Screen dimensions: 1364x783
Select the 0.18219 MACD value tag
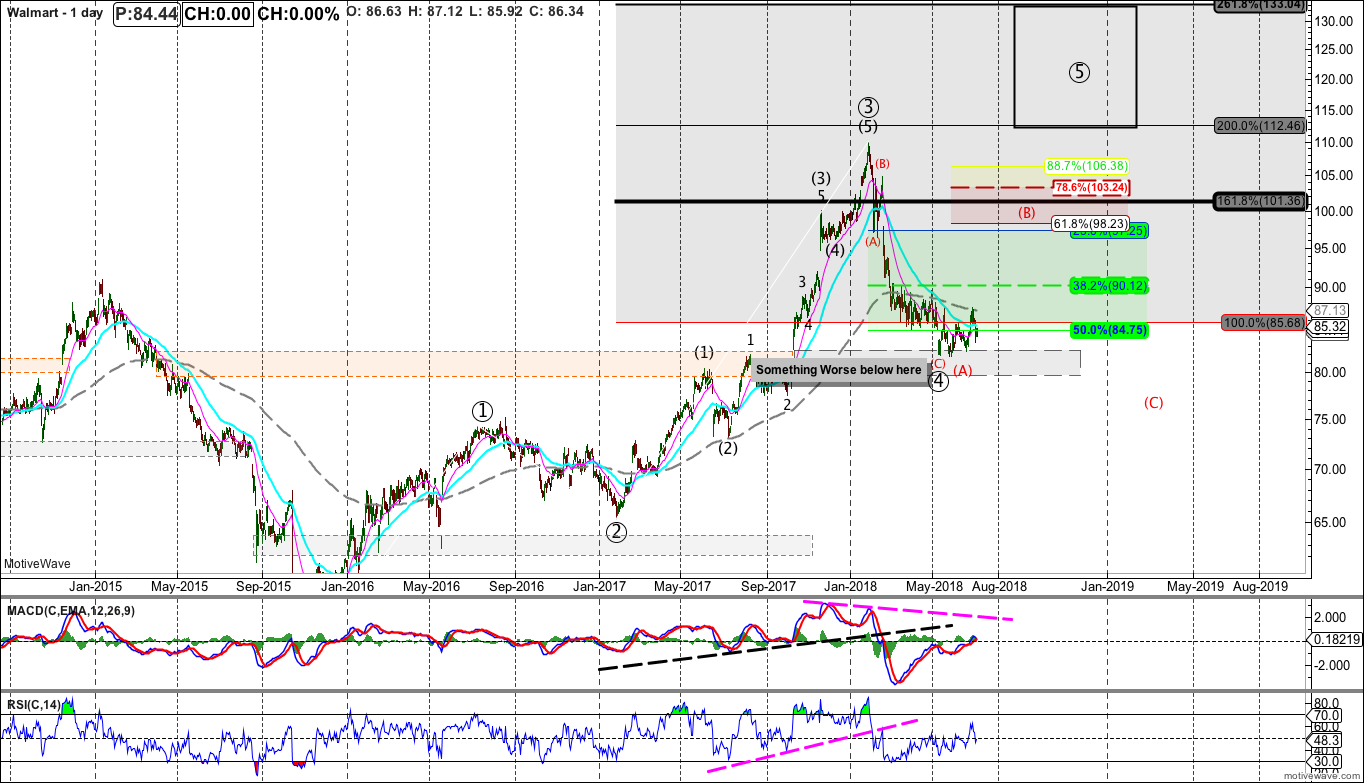[x=1334, y=641]
